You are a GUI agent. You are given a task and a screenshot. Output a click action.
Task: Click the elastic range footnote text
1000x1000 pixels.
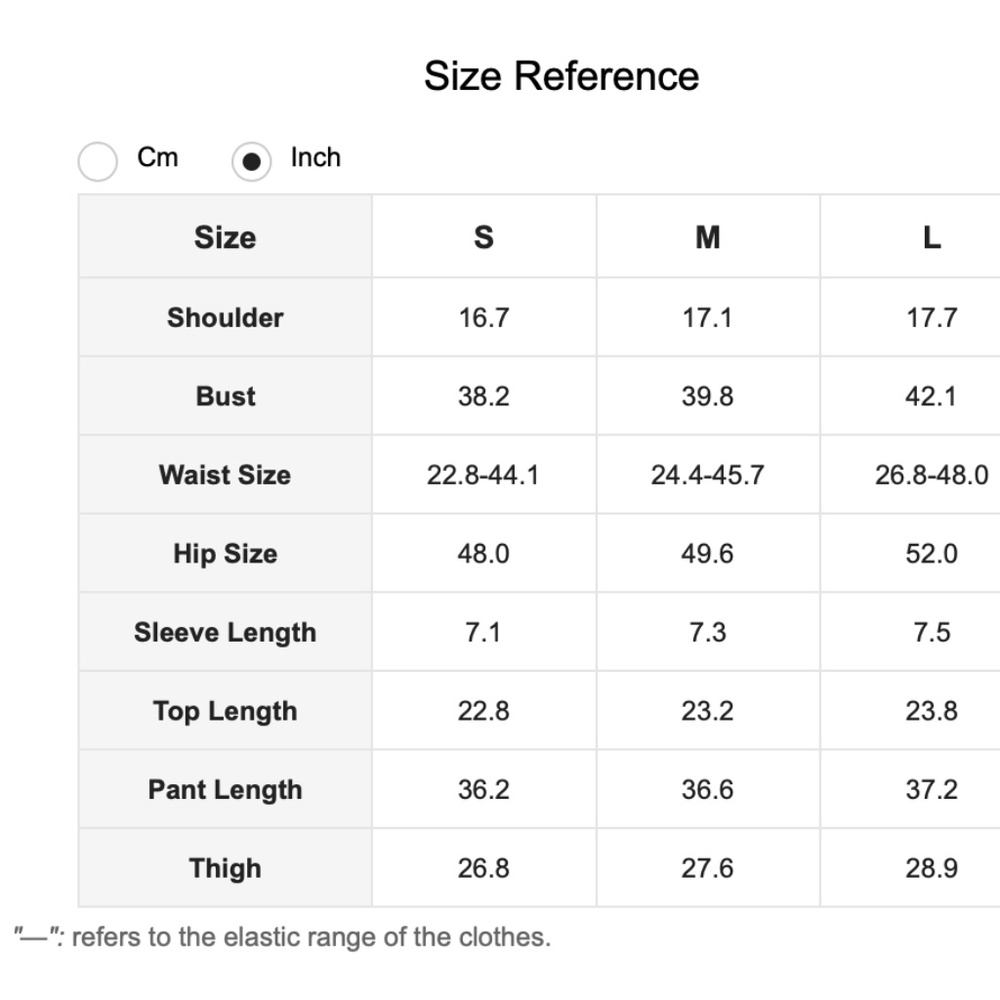(x=282, y=938)
